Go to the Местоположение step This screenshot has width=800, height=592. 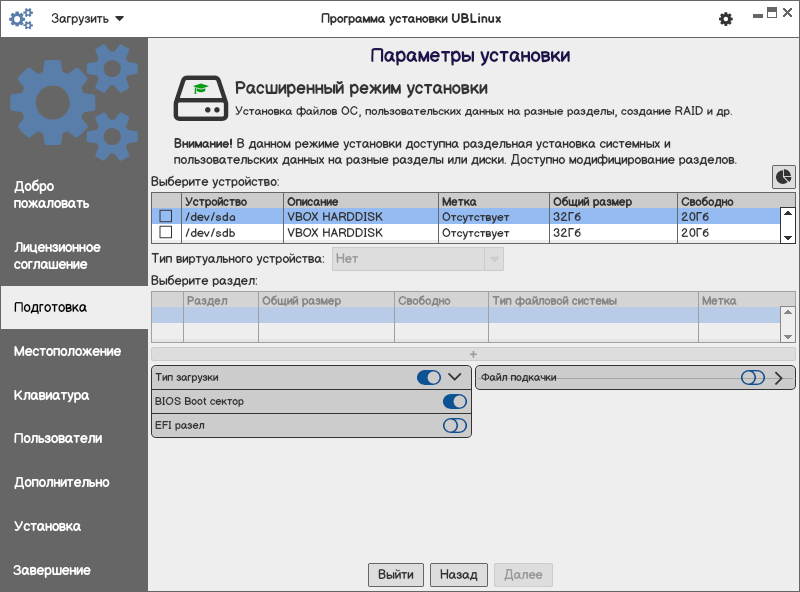67,351
